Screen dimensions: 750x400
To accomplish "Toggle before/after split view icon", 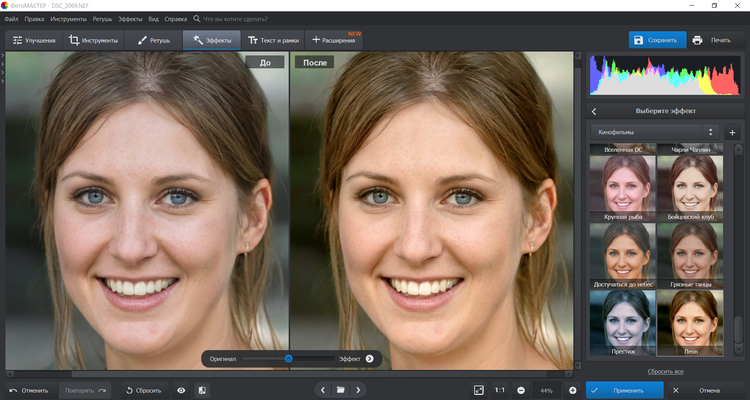I will click(202, 390).
